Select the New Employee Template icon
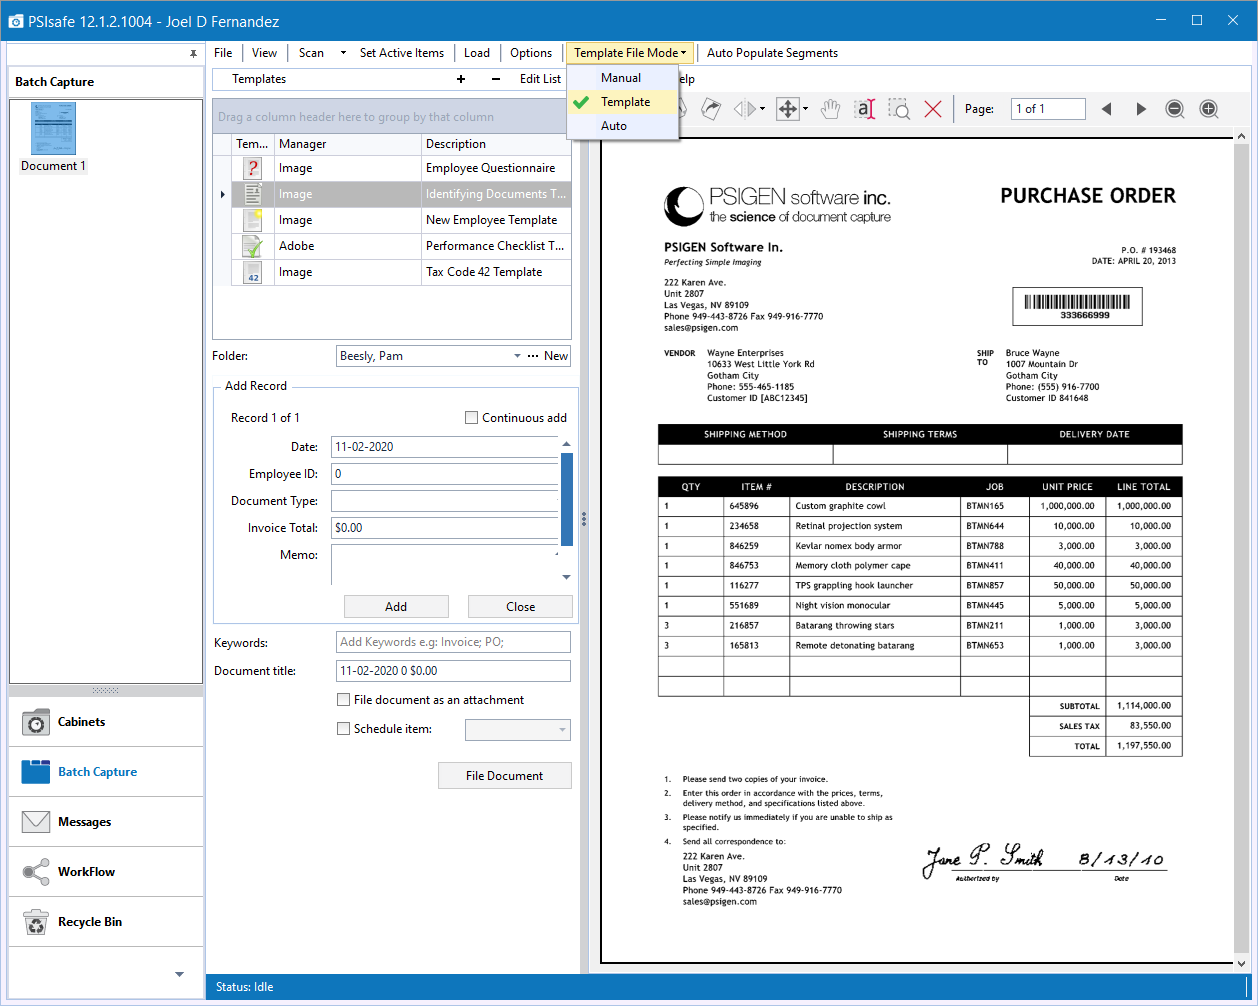The height and width of the screenshot is (1006, 1258). click(x=253, y=220)
